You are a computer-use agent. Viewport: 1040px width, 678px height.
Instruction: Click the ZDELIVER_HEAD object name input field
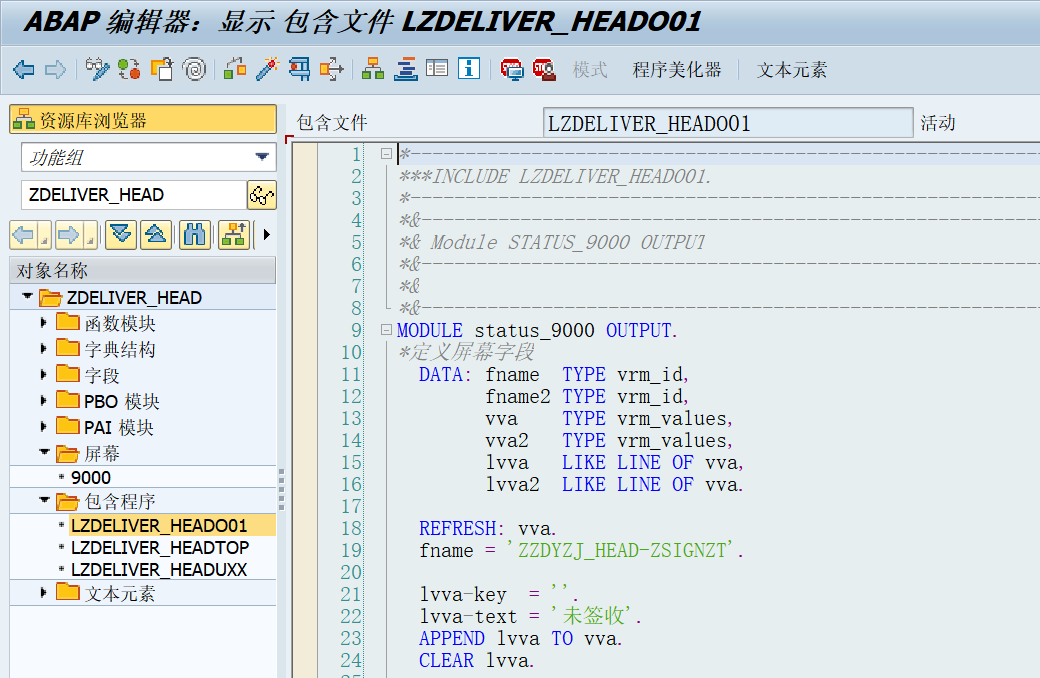pyautogui.click(x=134, y=195)
